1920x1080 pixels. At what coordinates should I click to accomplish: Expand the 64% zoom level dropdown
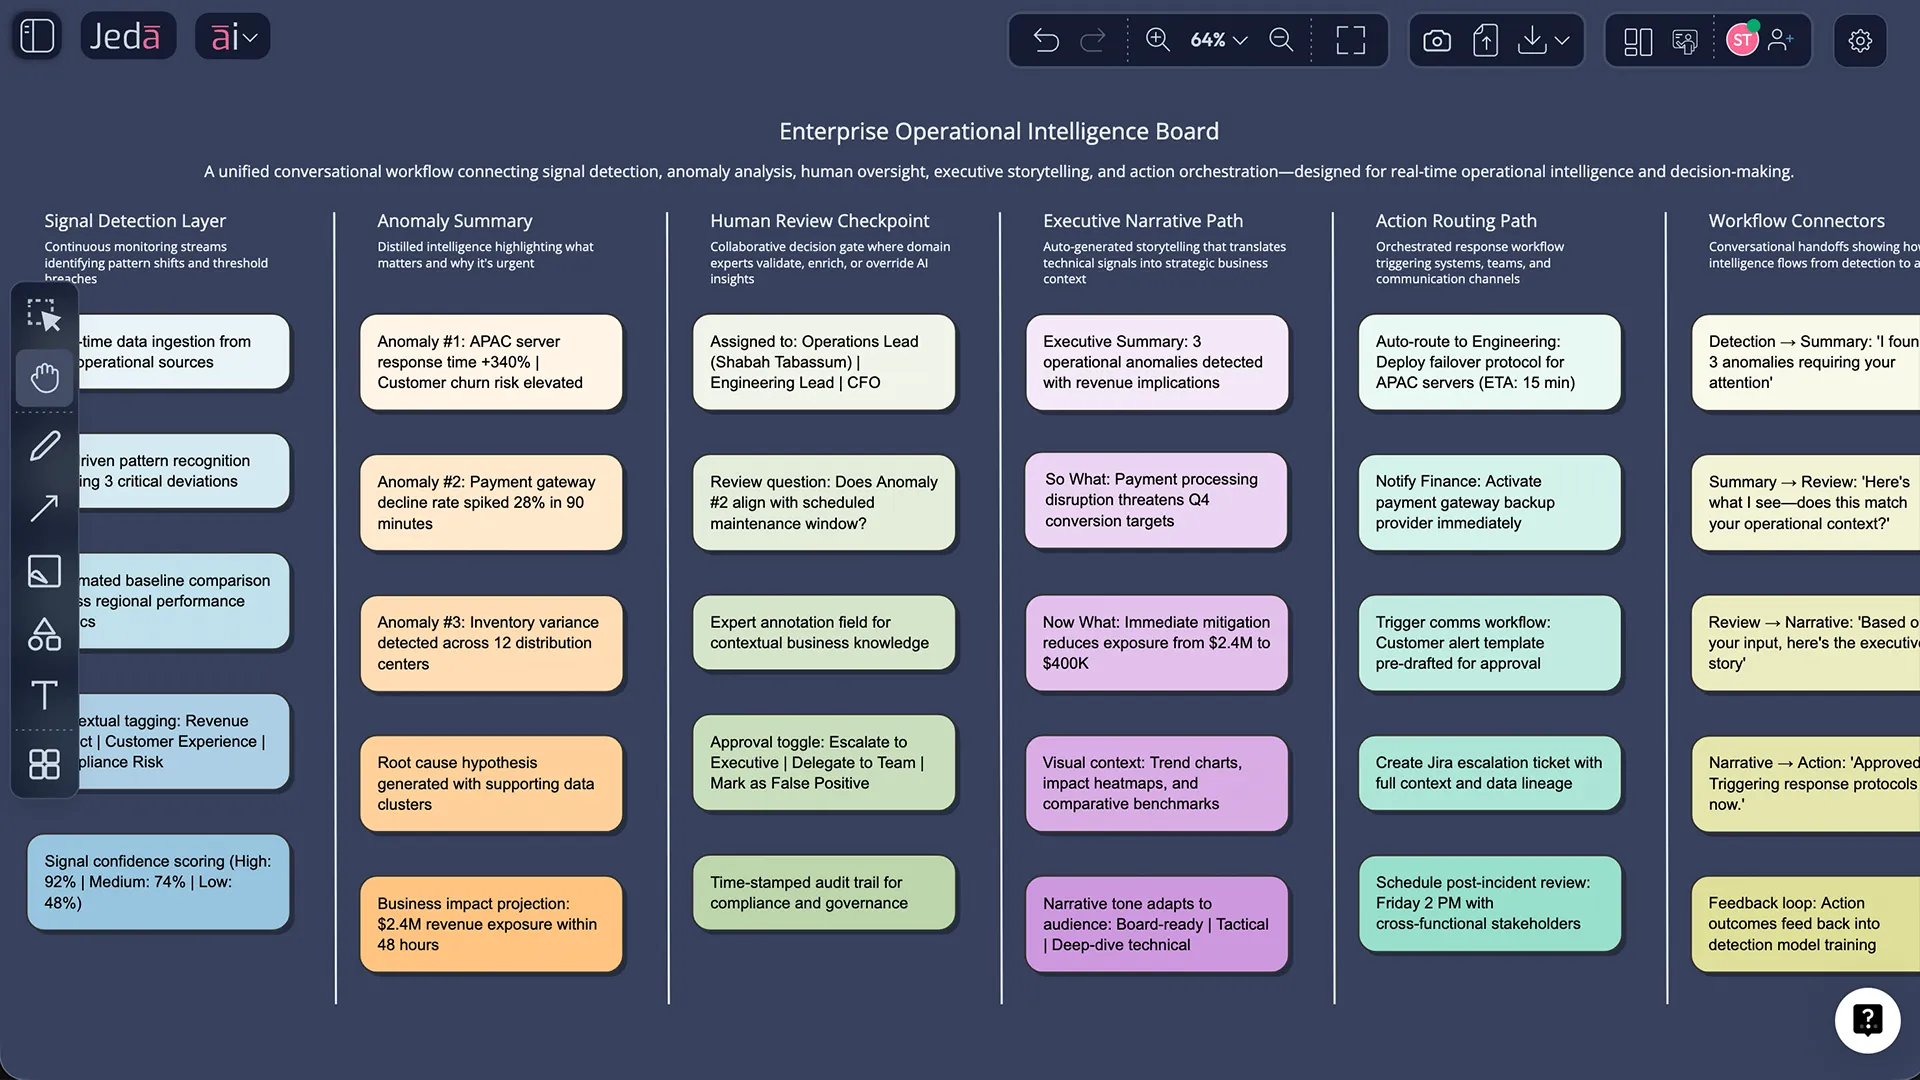click(1218, 40)
